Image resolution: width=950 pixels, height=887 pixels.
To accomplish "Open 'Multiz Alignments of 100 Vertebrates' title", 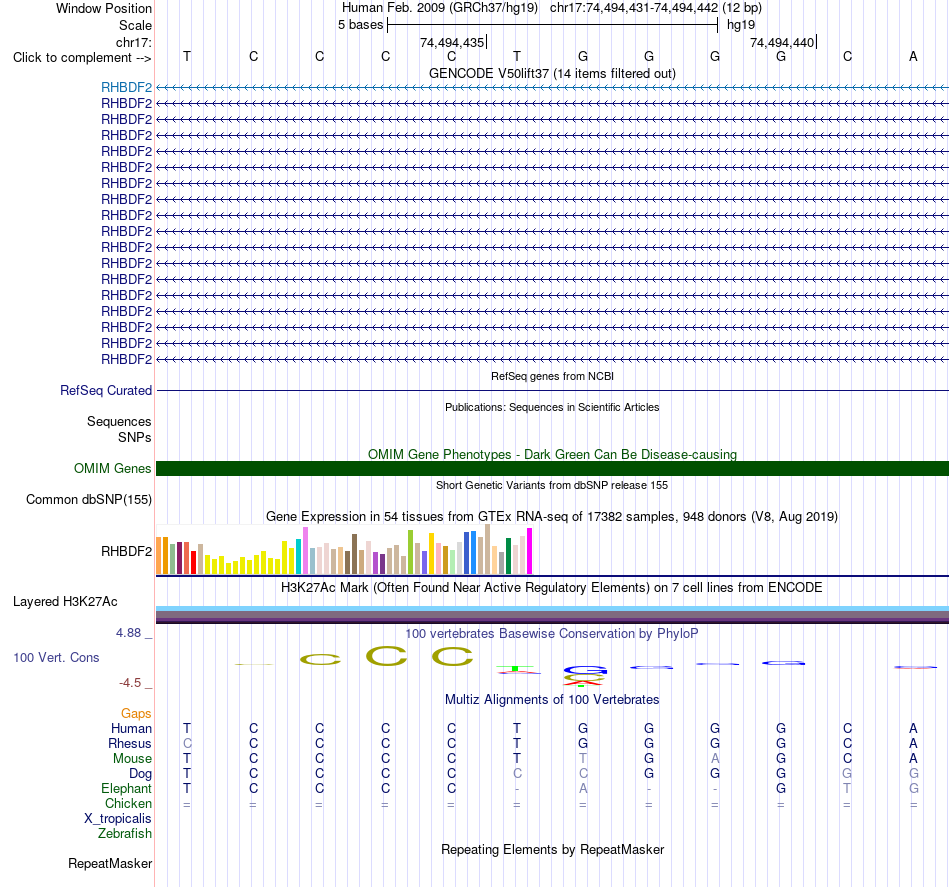I will (x=552, y=700).
